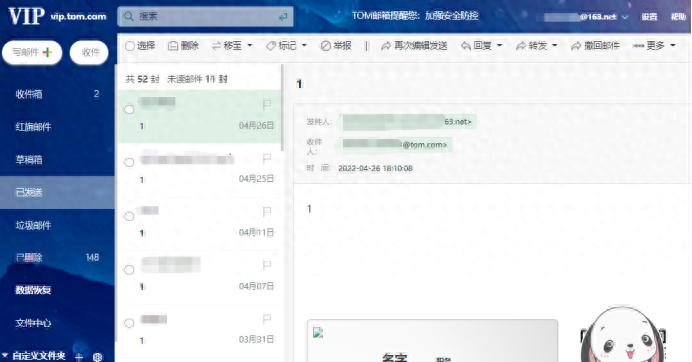The width and height of the screenshot is (692, 362).
Task: Open the mail dated 03月31日
Action: point(199,331)
